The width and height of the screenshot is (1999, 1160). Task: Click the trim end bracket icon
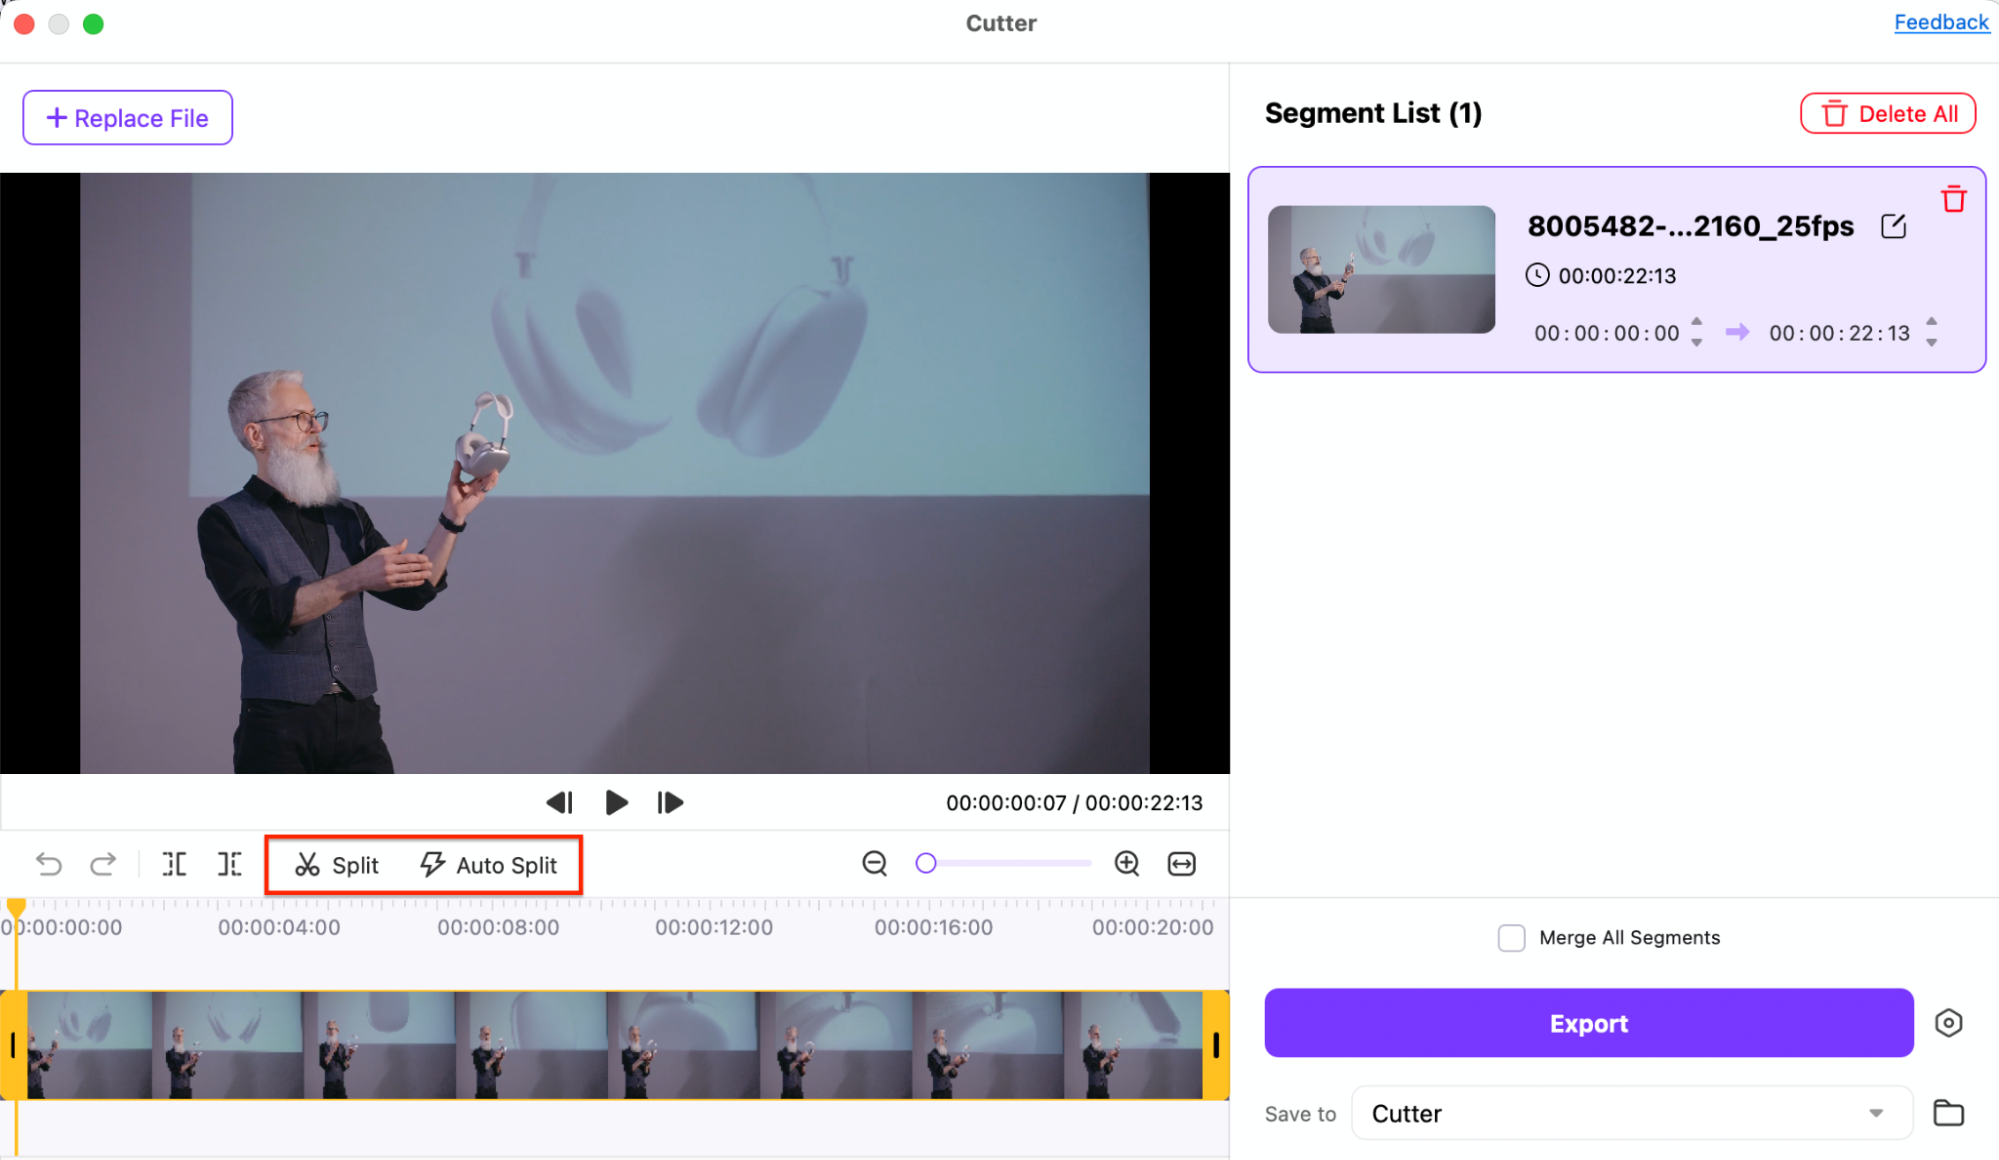click(x=230, y=864)
